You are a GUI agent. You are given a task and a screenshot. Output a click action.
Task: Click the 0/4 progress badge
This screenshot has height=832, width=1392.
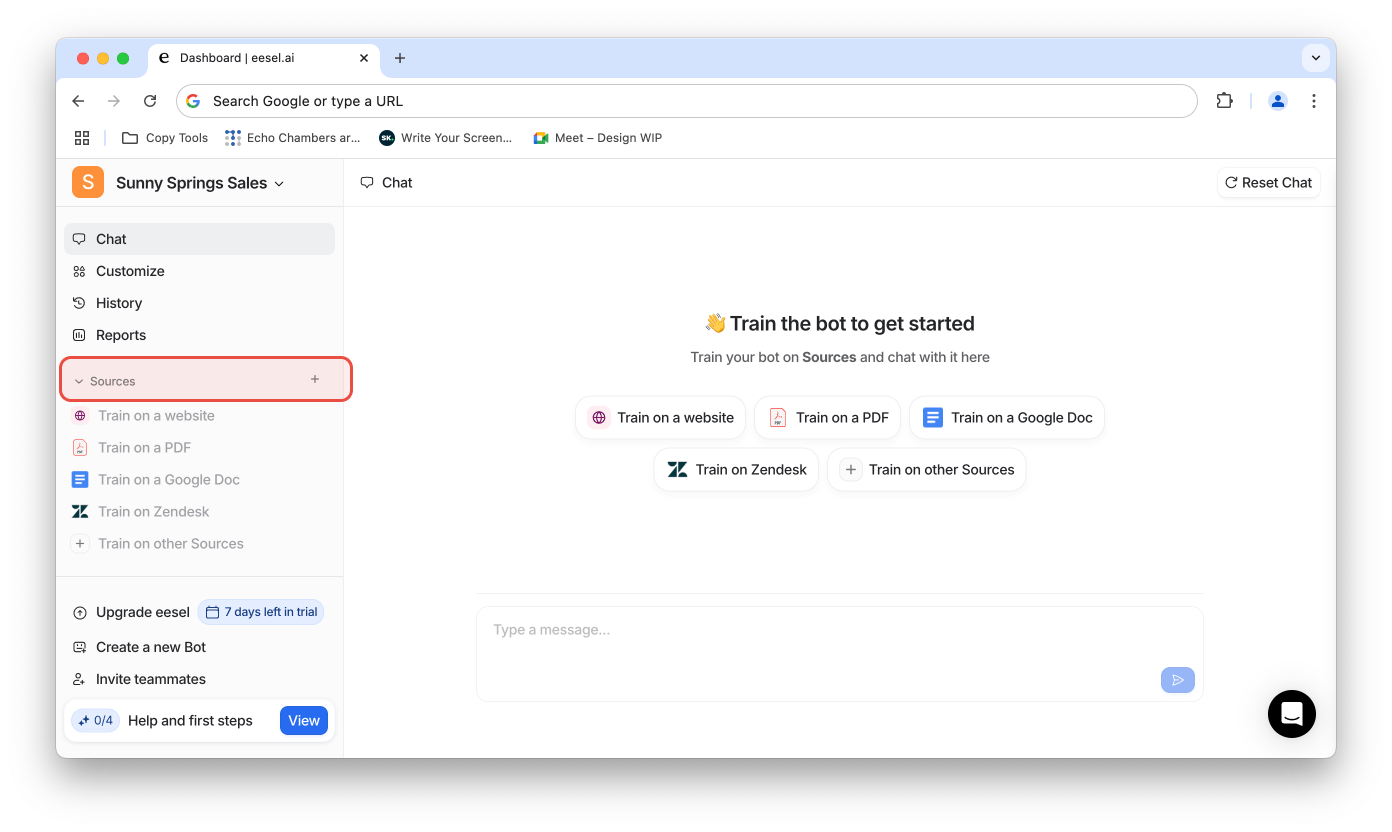click(x=96, y=720)
